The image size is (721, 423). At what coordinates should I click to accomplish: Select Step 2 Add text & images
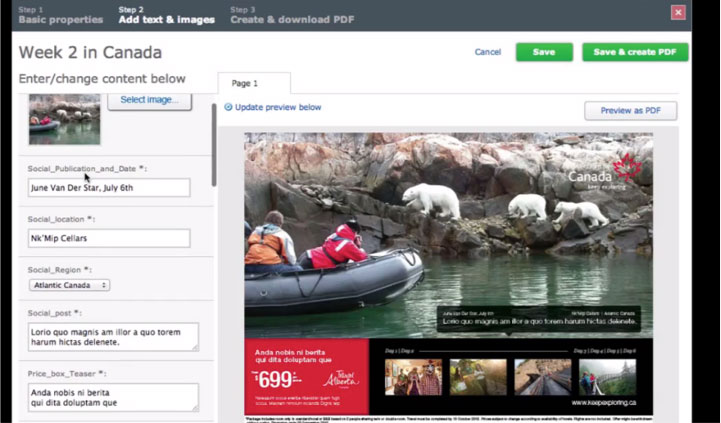[x=166, y=15]
